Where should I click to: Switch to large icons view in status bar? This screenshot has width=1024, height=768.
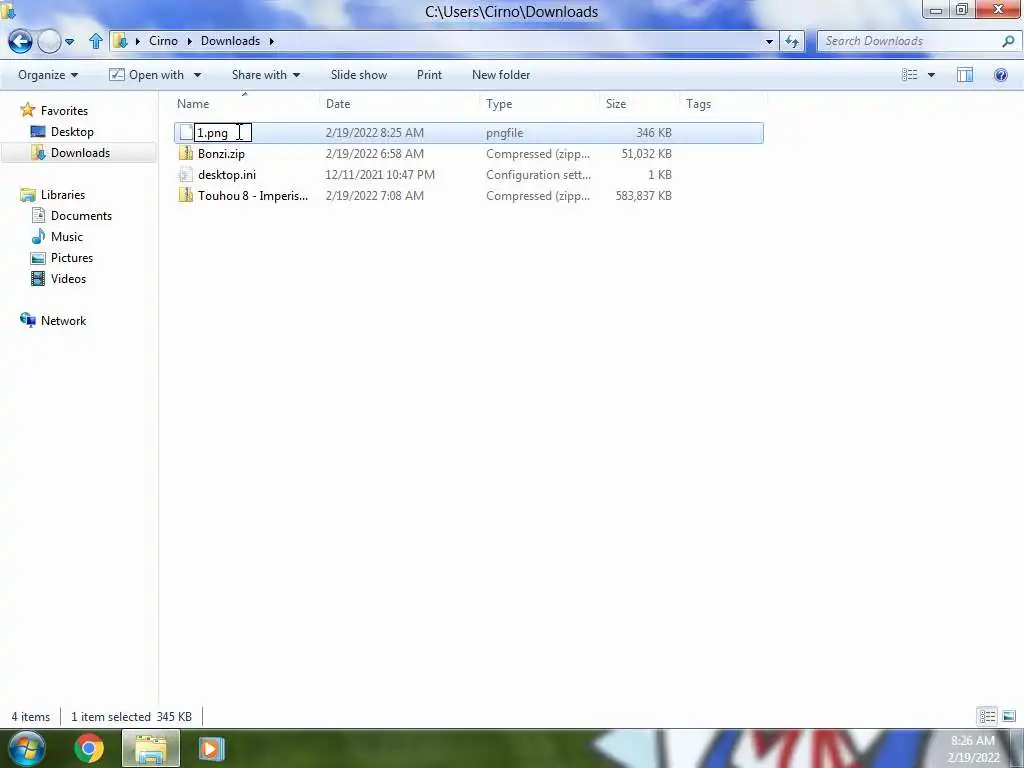(x=1008, y=716)
